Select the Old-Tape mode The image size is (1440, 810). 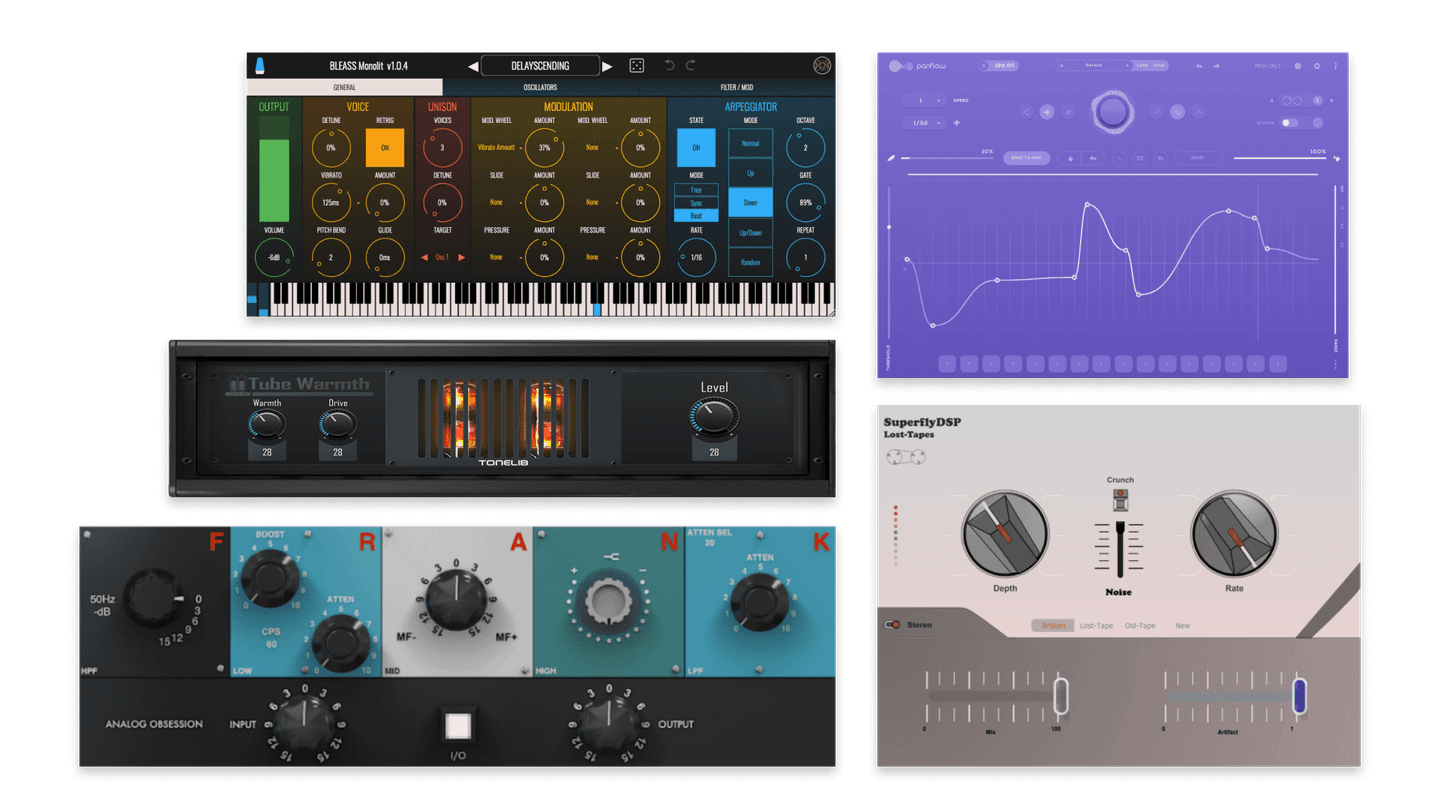click(x=1140, y=626)
